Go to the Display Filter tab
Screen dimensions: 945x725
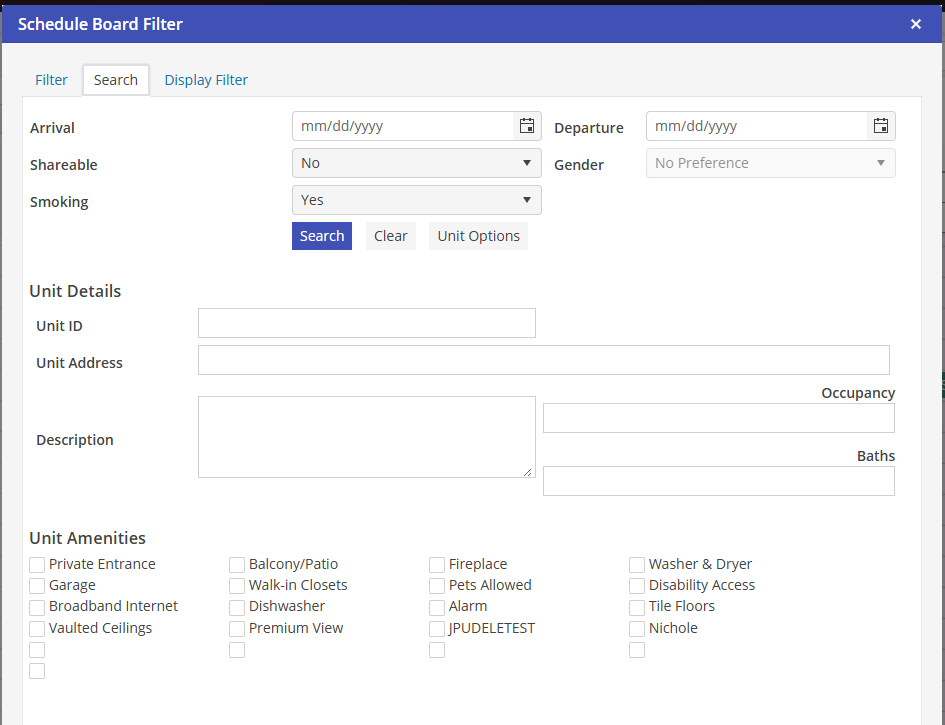206,80
